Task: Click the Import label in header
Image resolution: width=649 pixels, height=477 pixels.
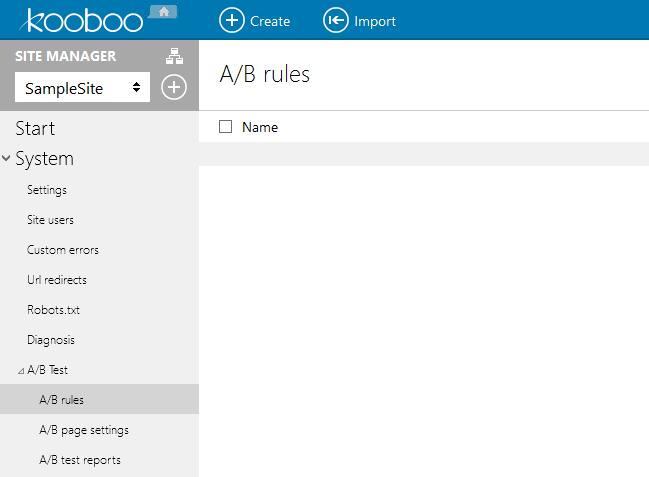Action: click(x=375, y=22)
